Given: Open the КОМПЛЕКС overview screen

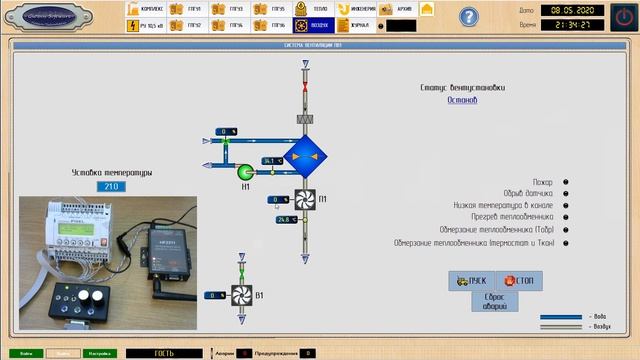Looking at the screenshot, I should pos(146,9).
